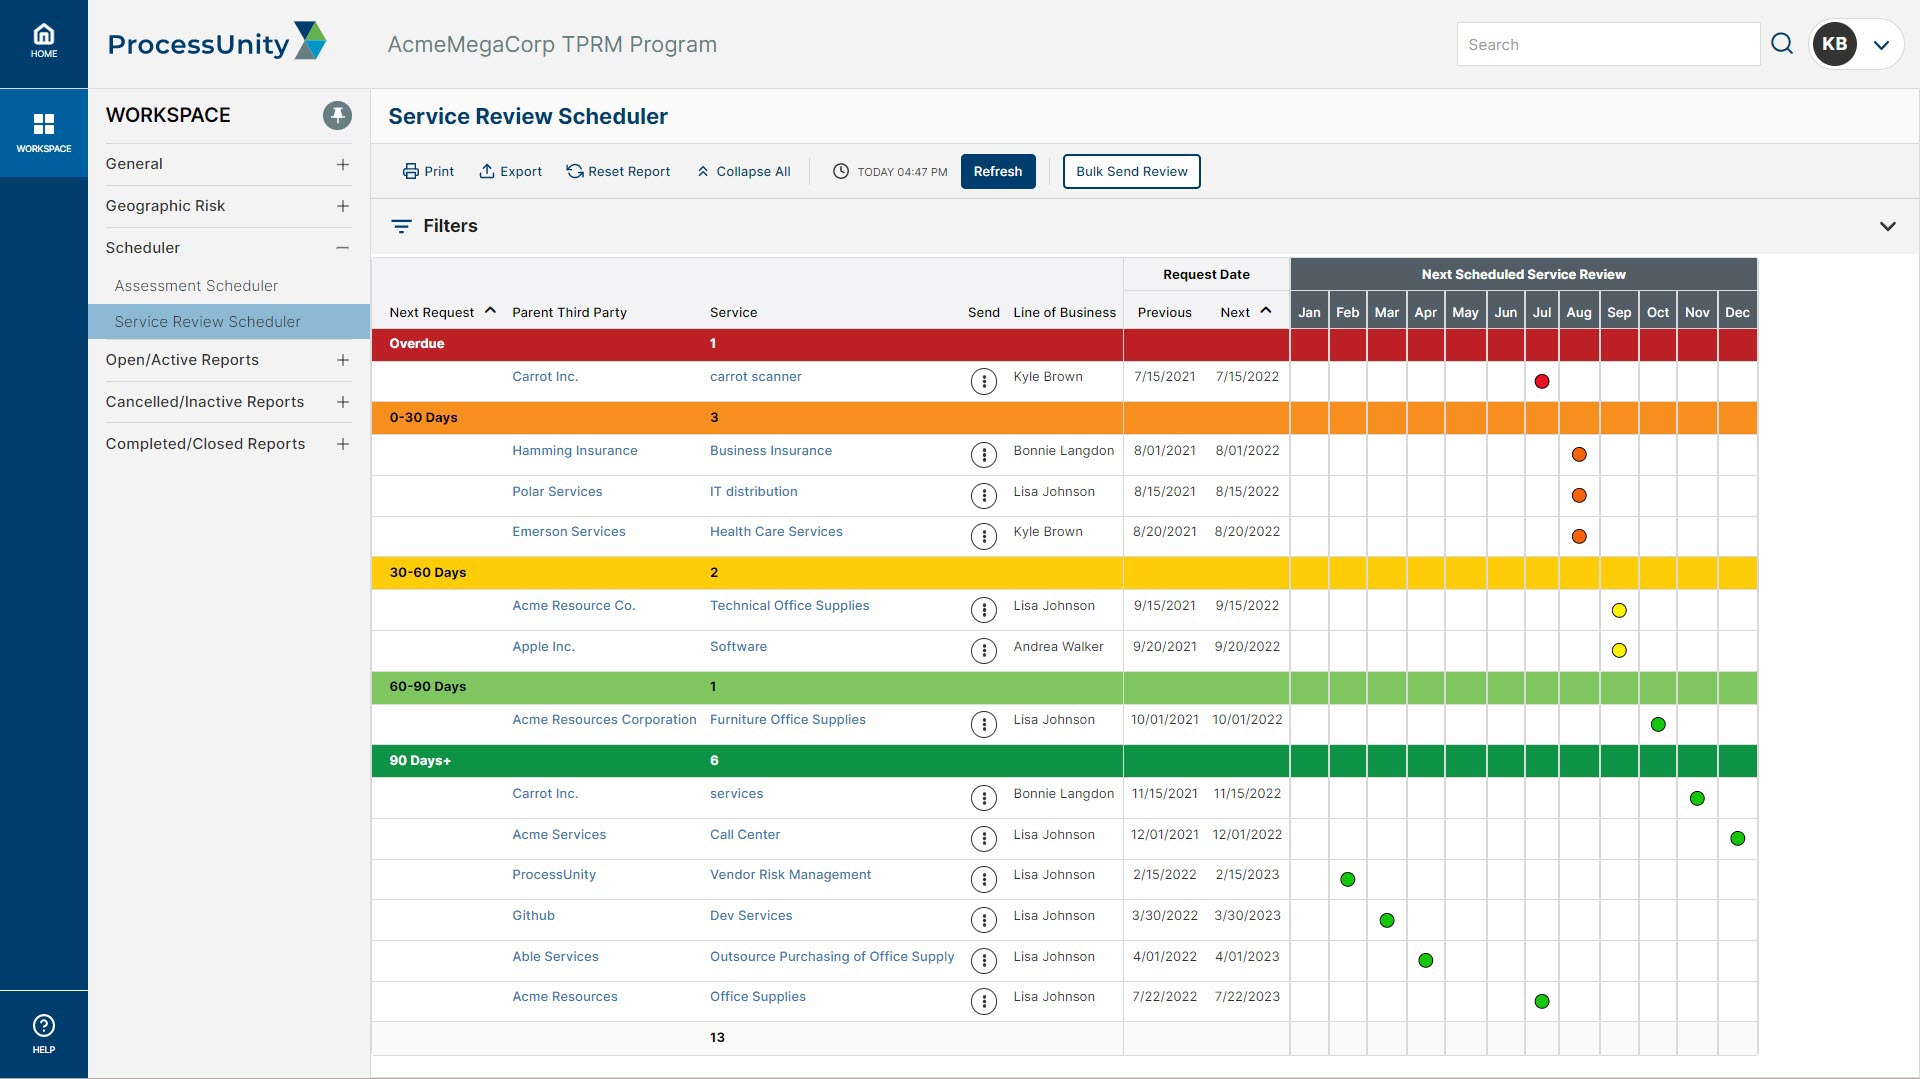Click the green December marker for Acme Services
1920x1079 pixels.
1737,839
